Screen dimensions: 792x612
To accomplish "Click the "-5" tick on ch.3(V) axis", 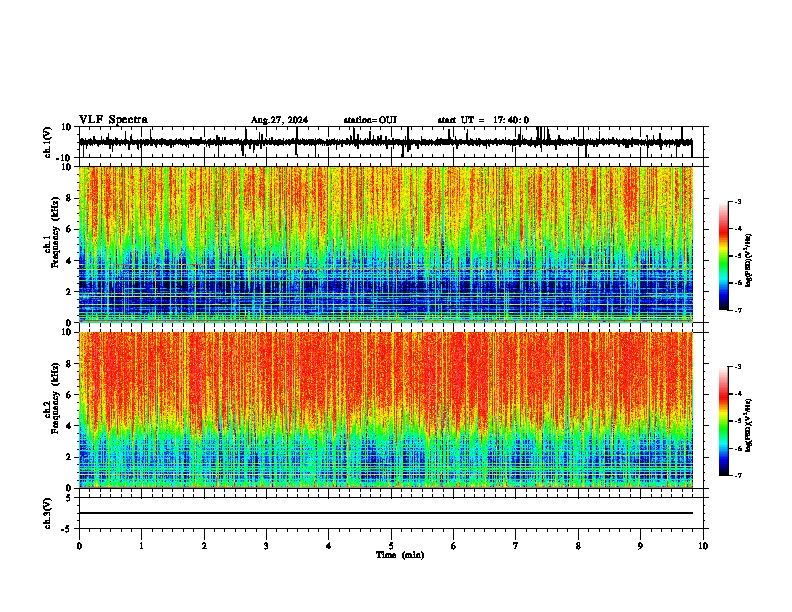I will (67, 529).
